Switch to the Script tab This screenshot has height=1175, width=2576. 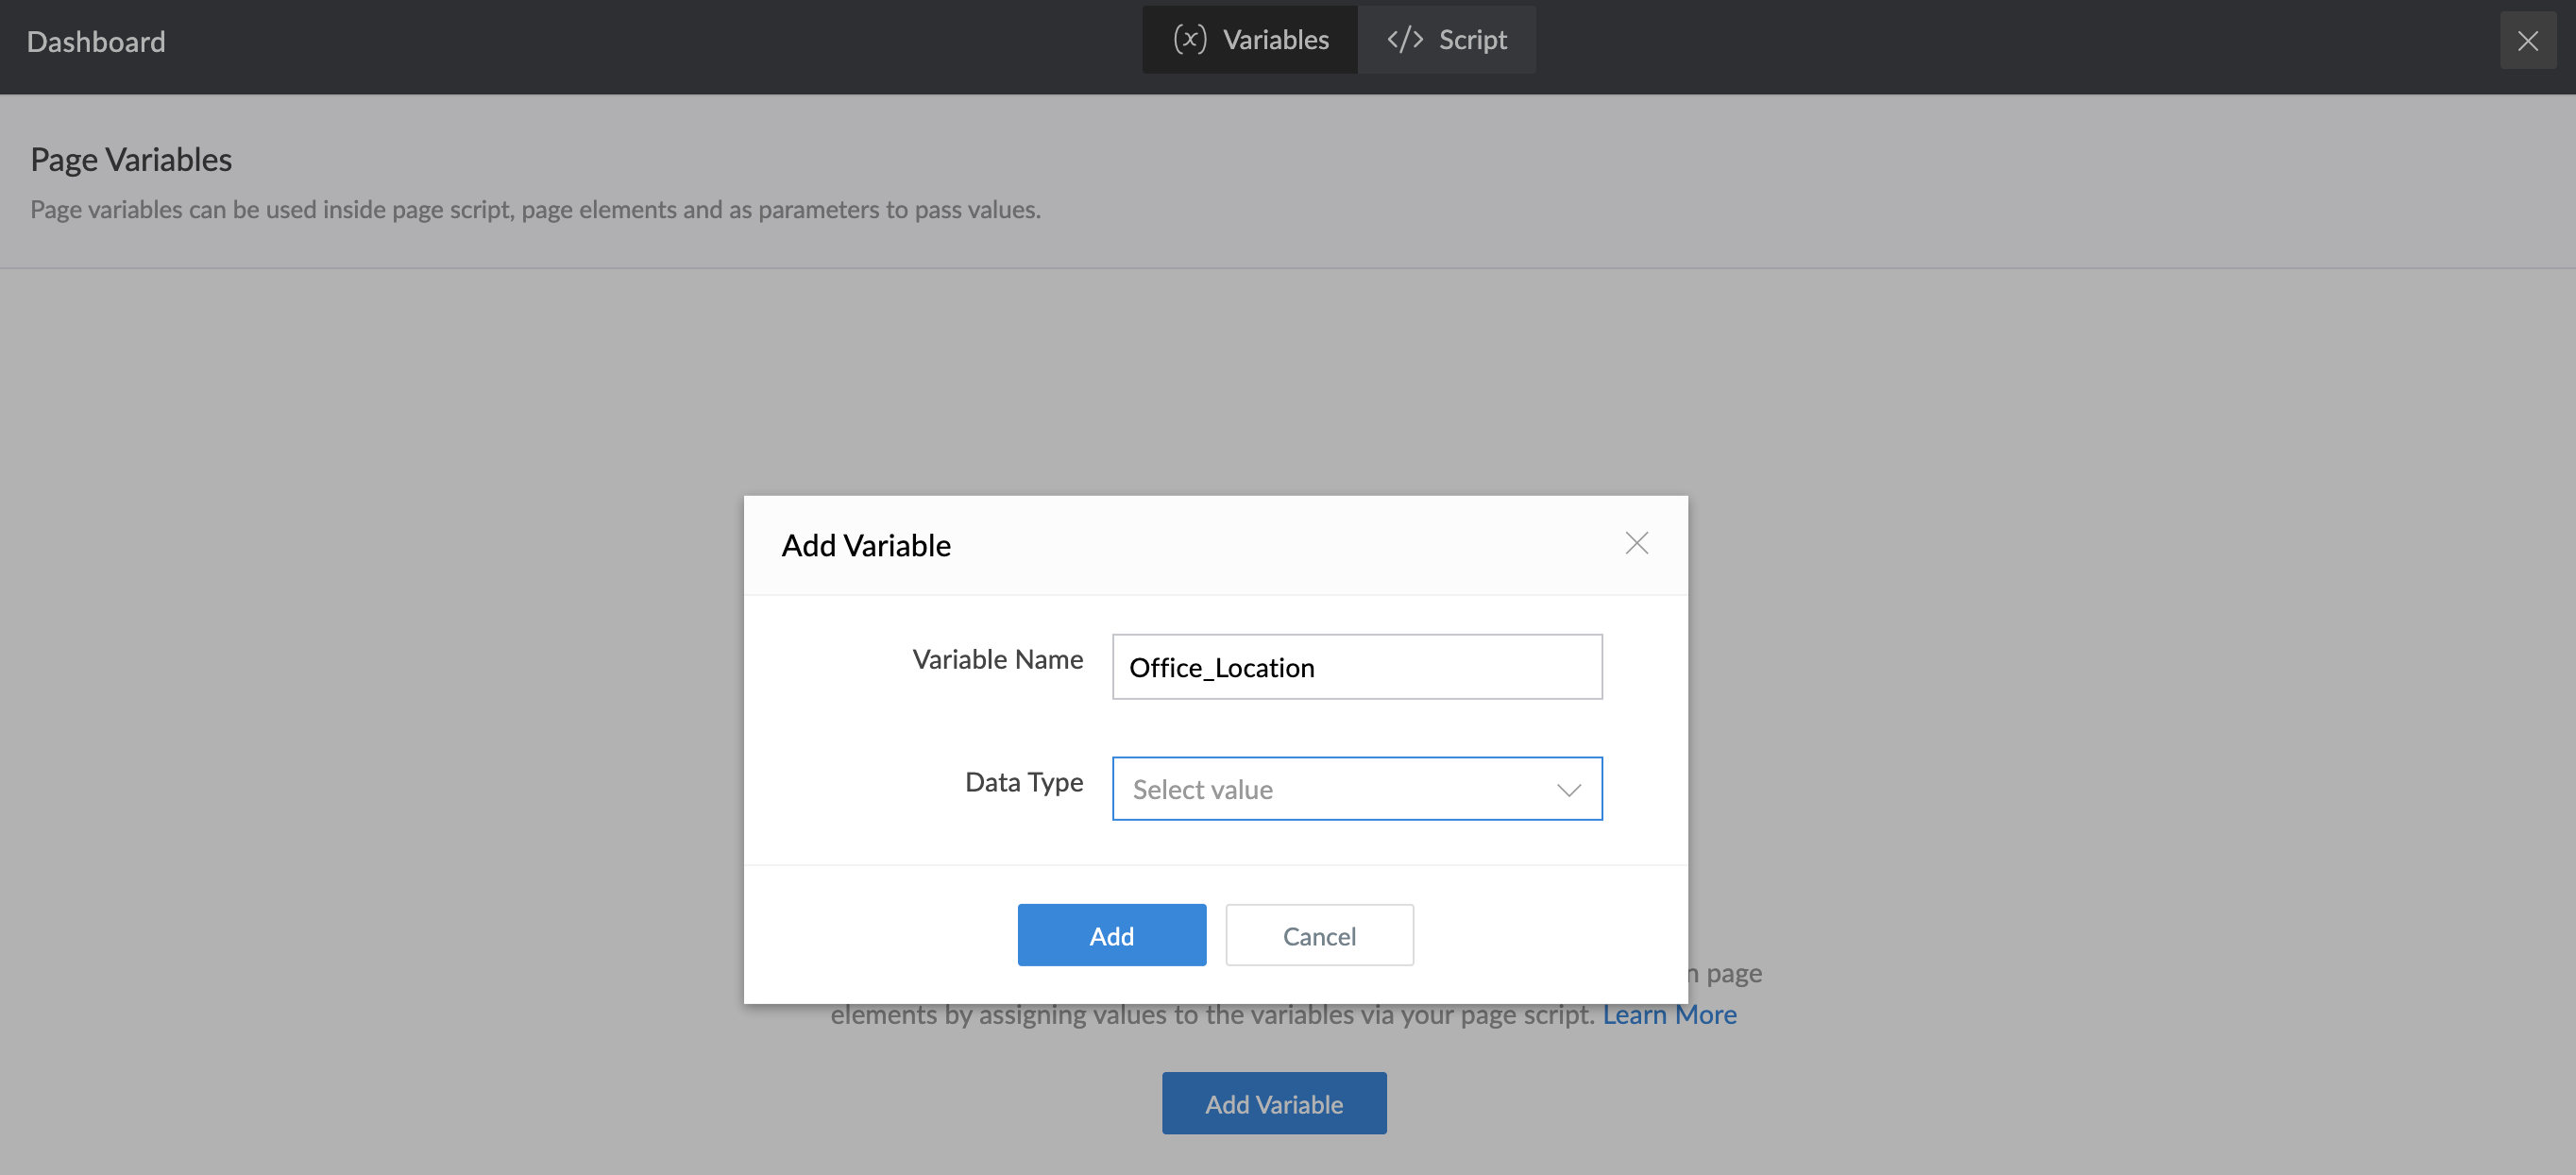1446,40
